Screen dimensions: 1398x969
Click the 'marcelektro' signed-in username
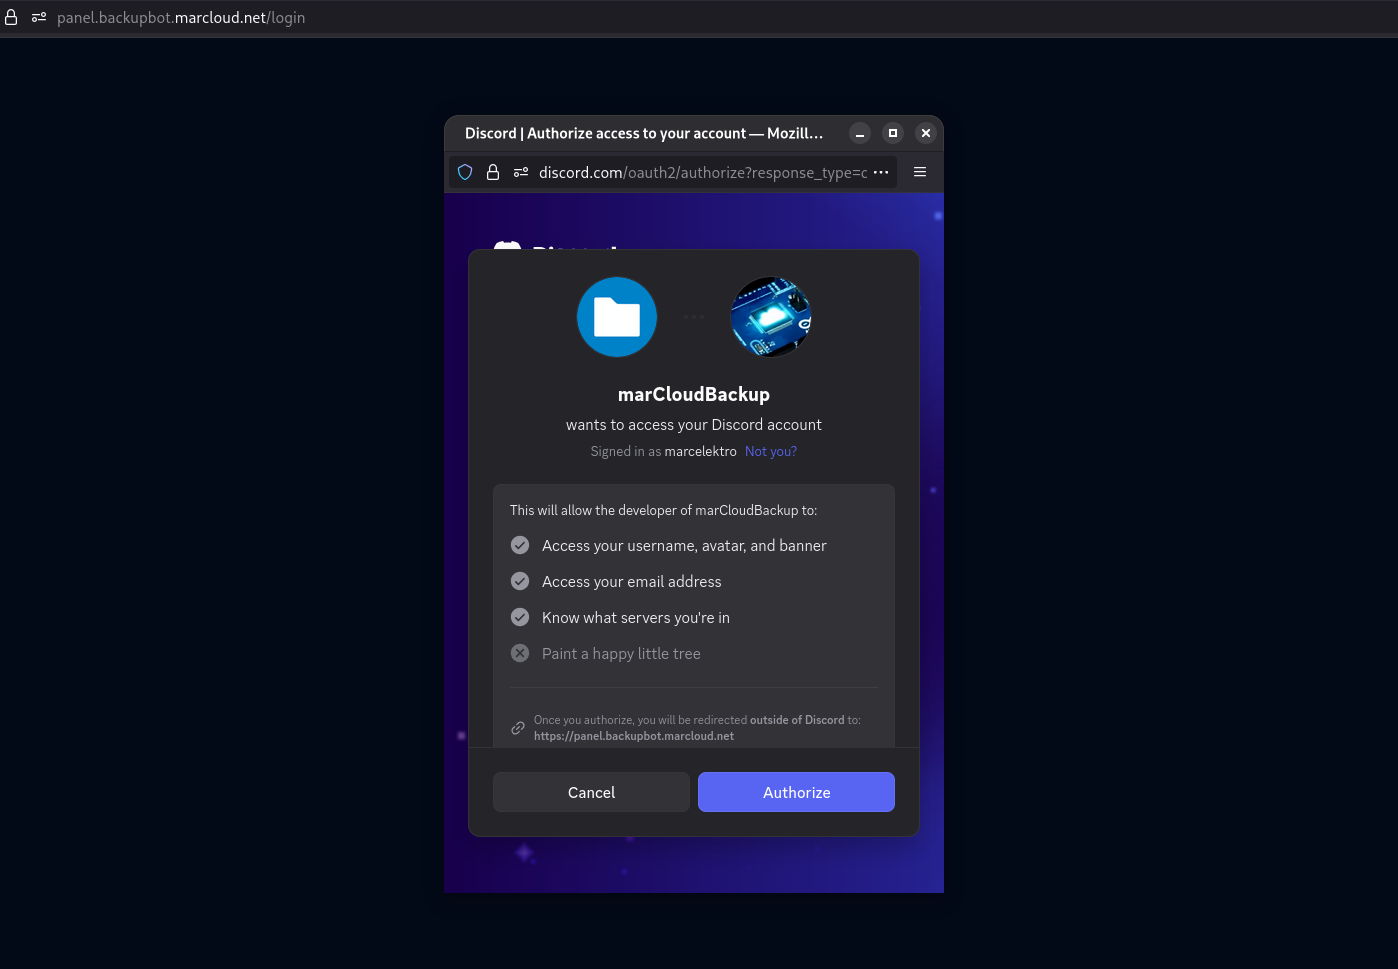(700, 451)
